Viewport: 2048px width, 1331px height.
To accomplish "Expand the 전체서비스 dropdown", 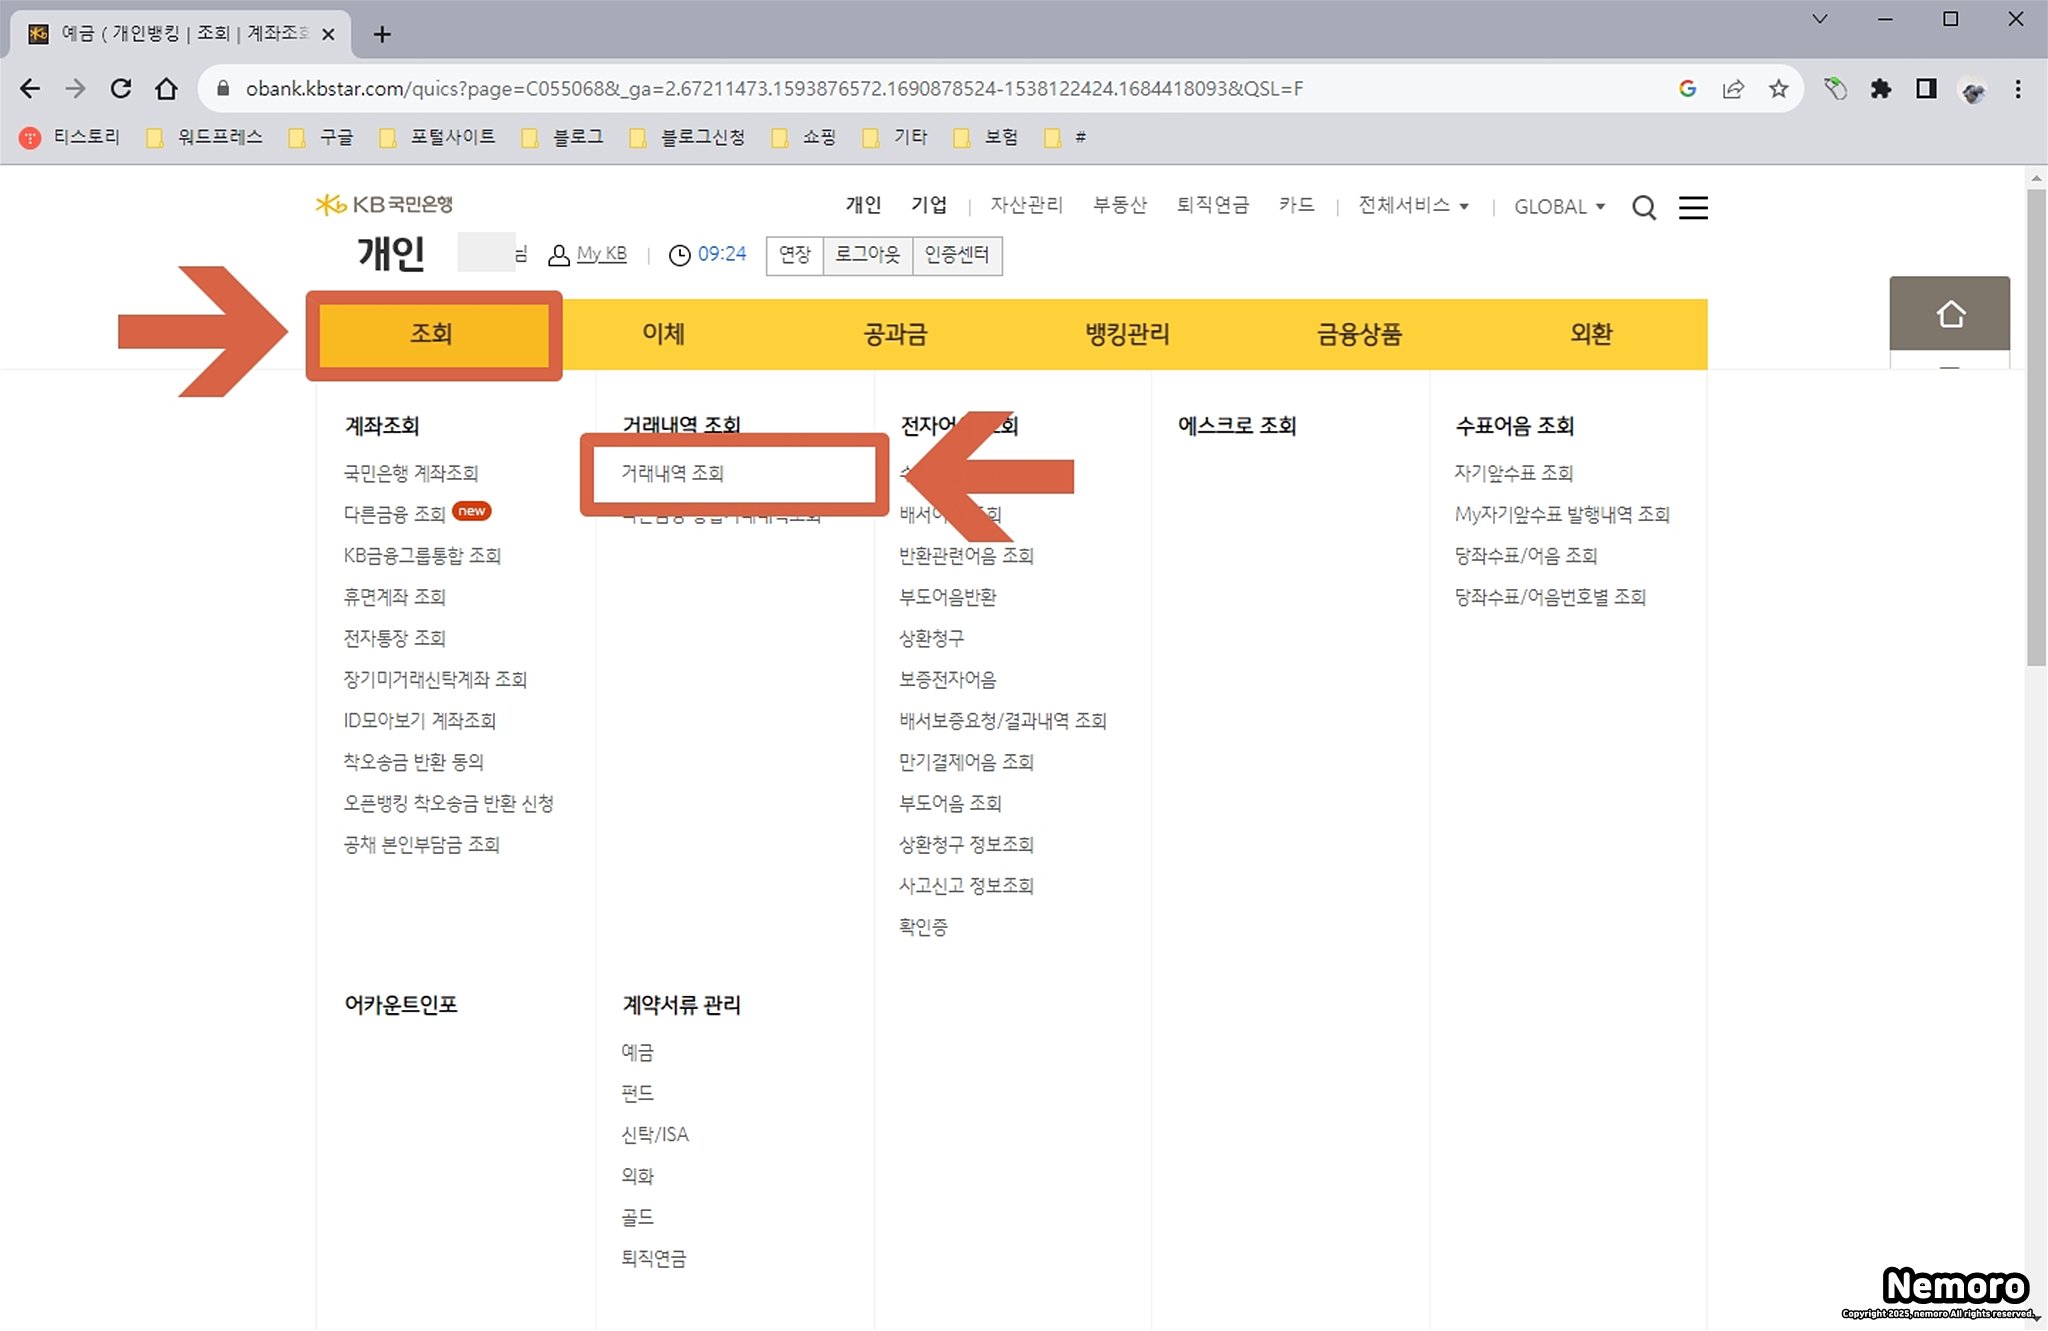I will 1413,205.
